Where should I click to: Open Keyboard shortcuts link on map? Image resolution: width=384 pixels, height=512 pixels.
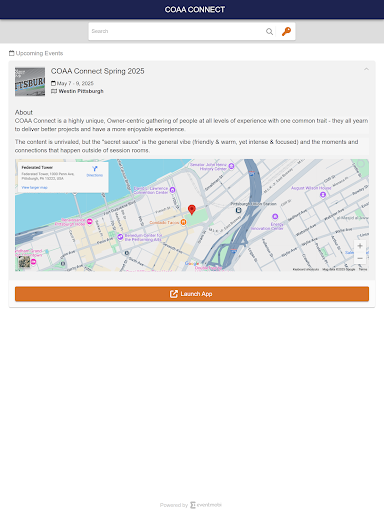click(306, 269)
